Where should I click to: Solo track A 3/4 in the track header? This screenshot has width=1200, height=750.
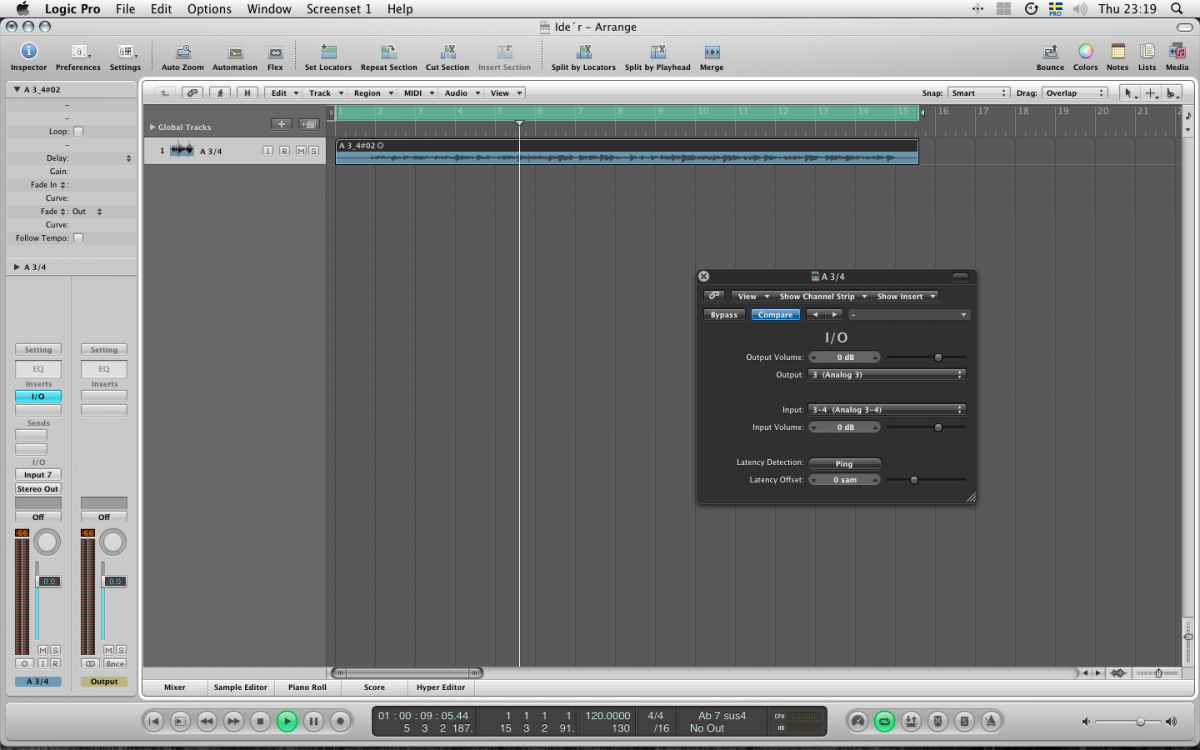coord(313,151)
